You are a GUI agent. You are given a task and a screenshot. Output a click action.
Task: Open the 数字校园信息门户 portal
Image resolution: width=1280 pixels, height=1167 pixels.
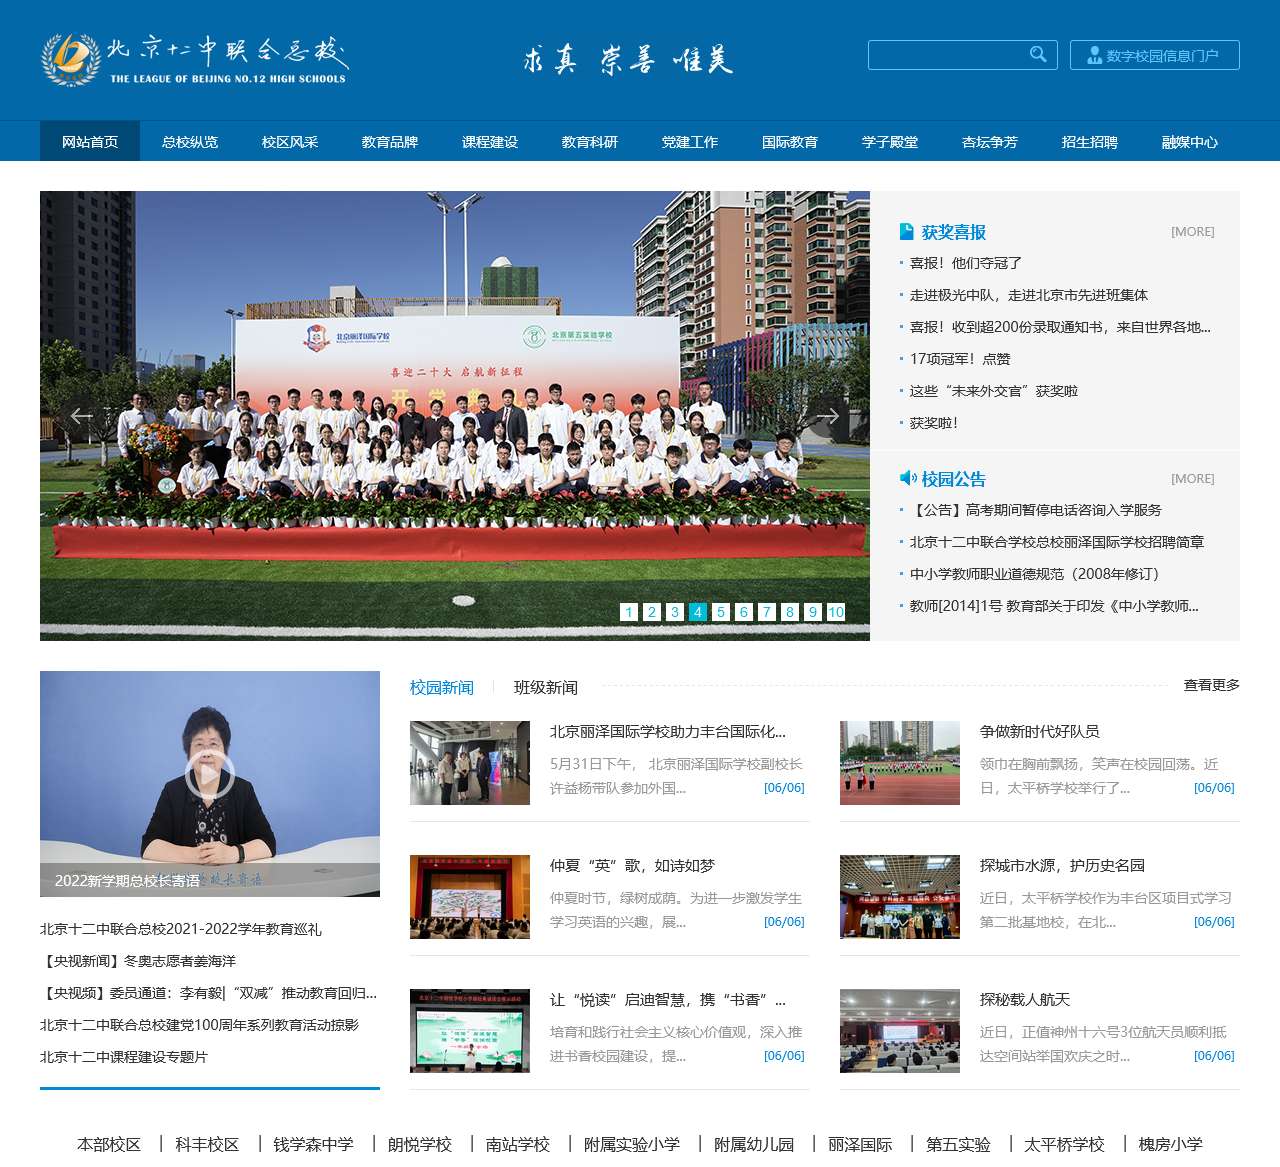[x=1154, y=55]
